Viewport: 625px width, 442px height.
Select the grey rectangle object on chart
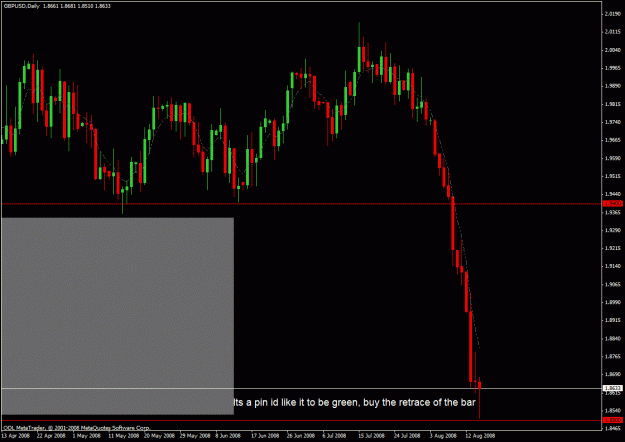coord(118,316)
